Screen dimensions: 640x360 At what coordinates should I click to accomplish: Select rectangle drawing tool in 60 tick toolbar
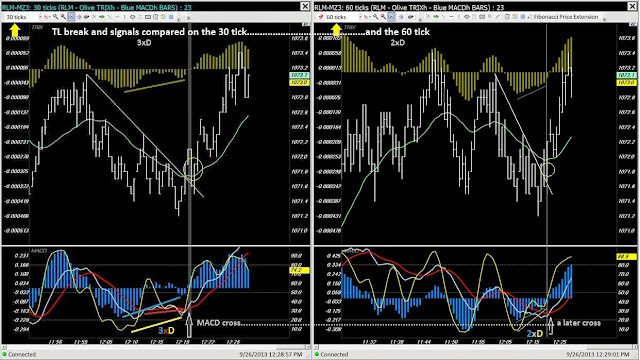pos(482,17)
